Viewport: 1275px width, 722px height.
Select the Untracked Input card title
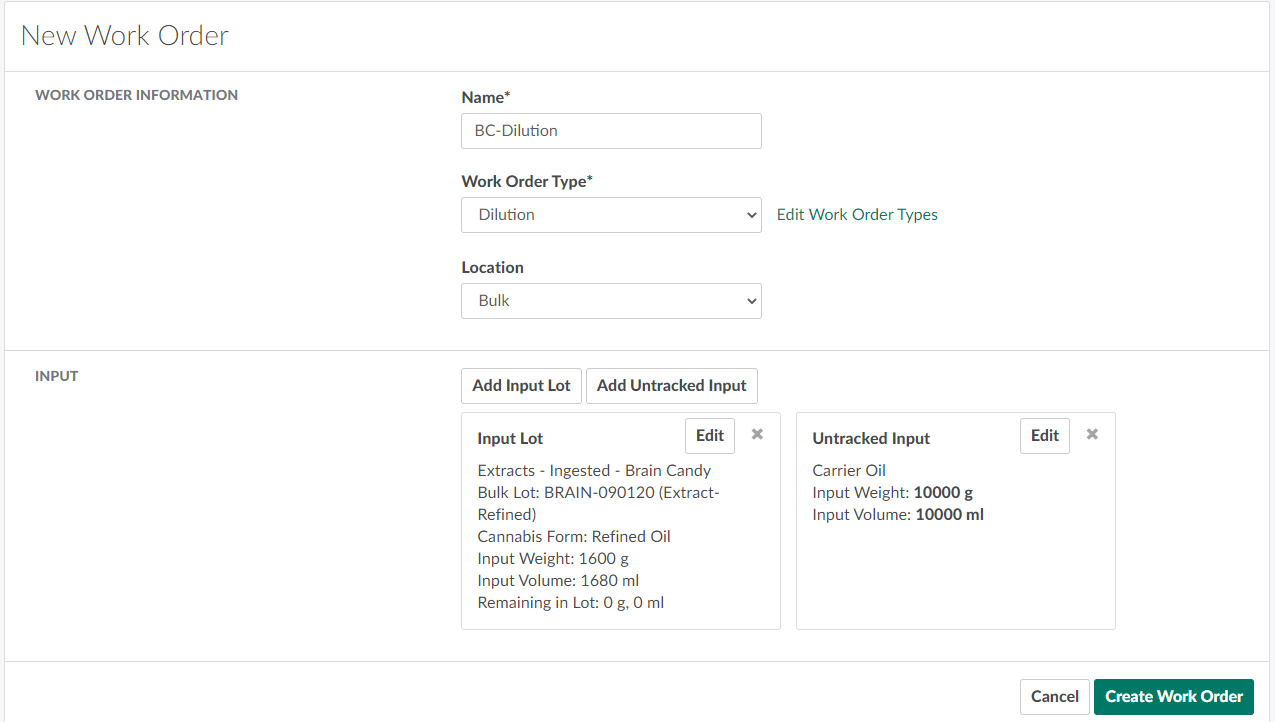[x=870, y=439]
